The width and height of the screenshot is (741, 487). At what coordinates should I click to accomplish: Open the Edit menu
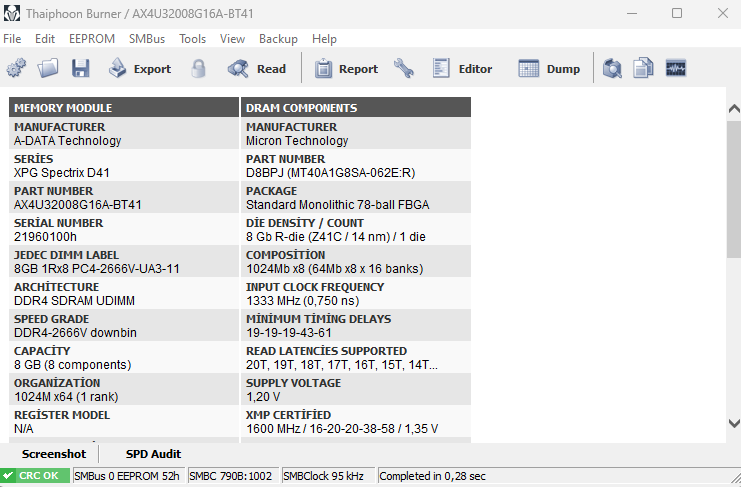point(45,39)
